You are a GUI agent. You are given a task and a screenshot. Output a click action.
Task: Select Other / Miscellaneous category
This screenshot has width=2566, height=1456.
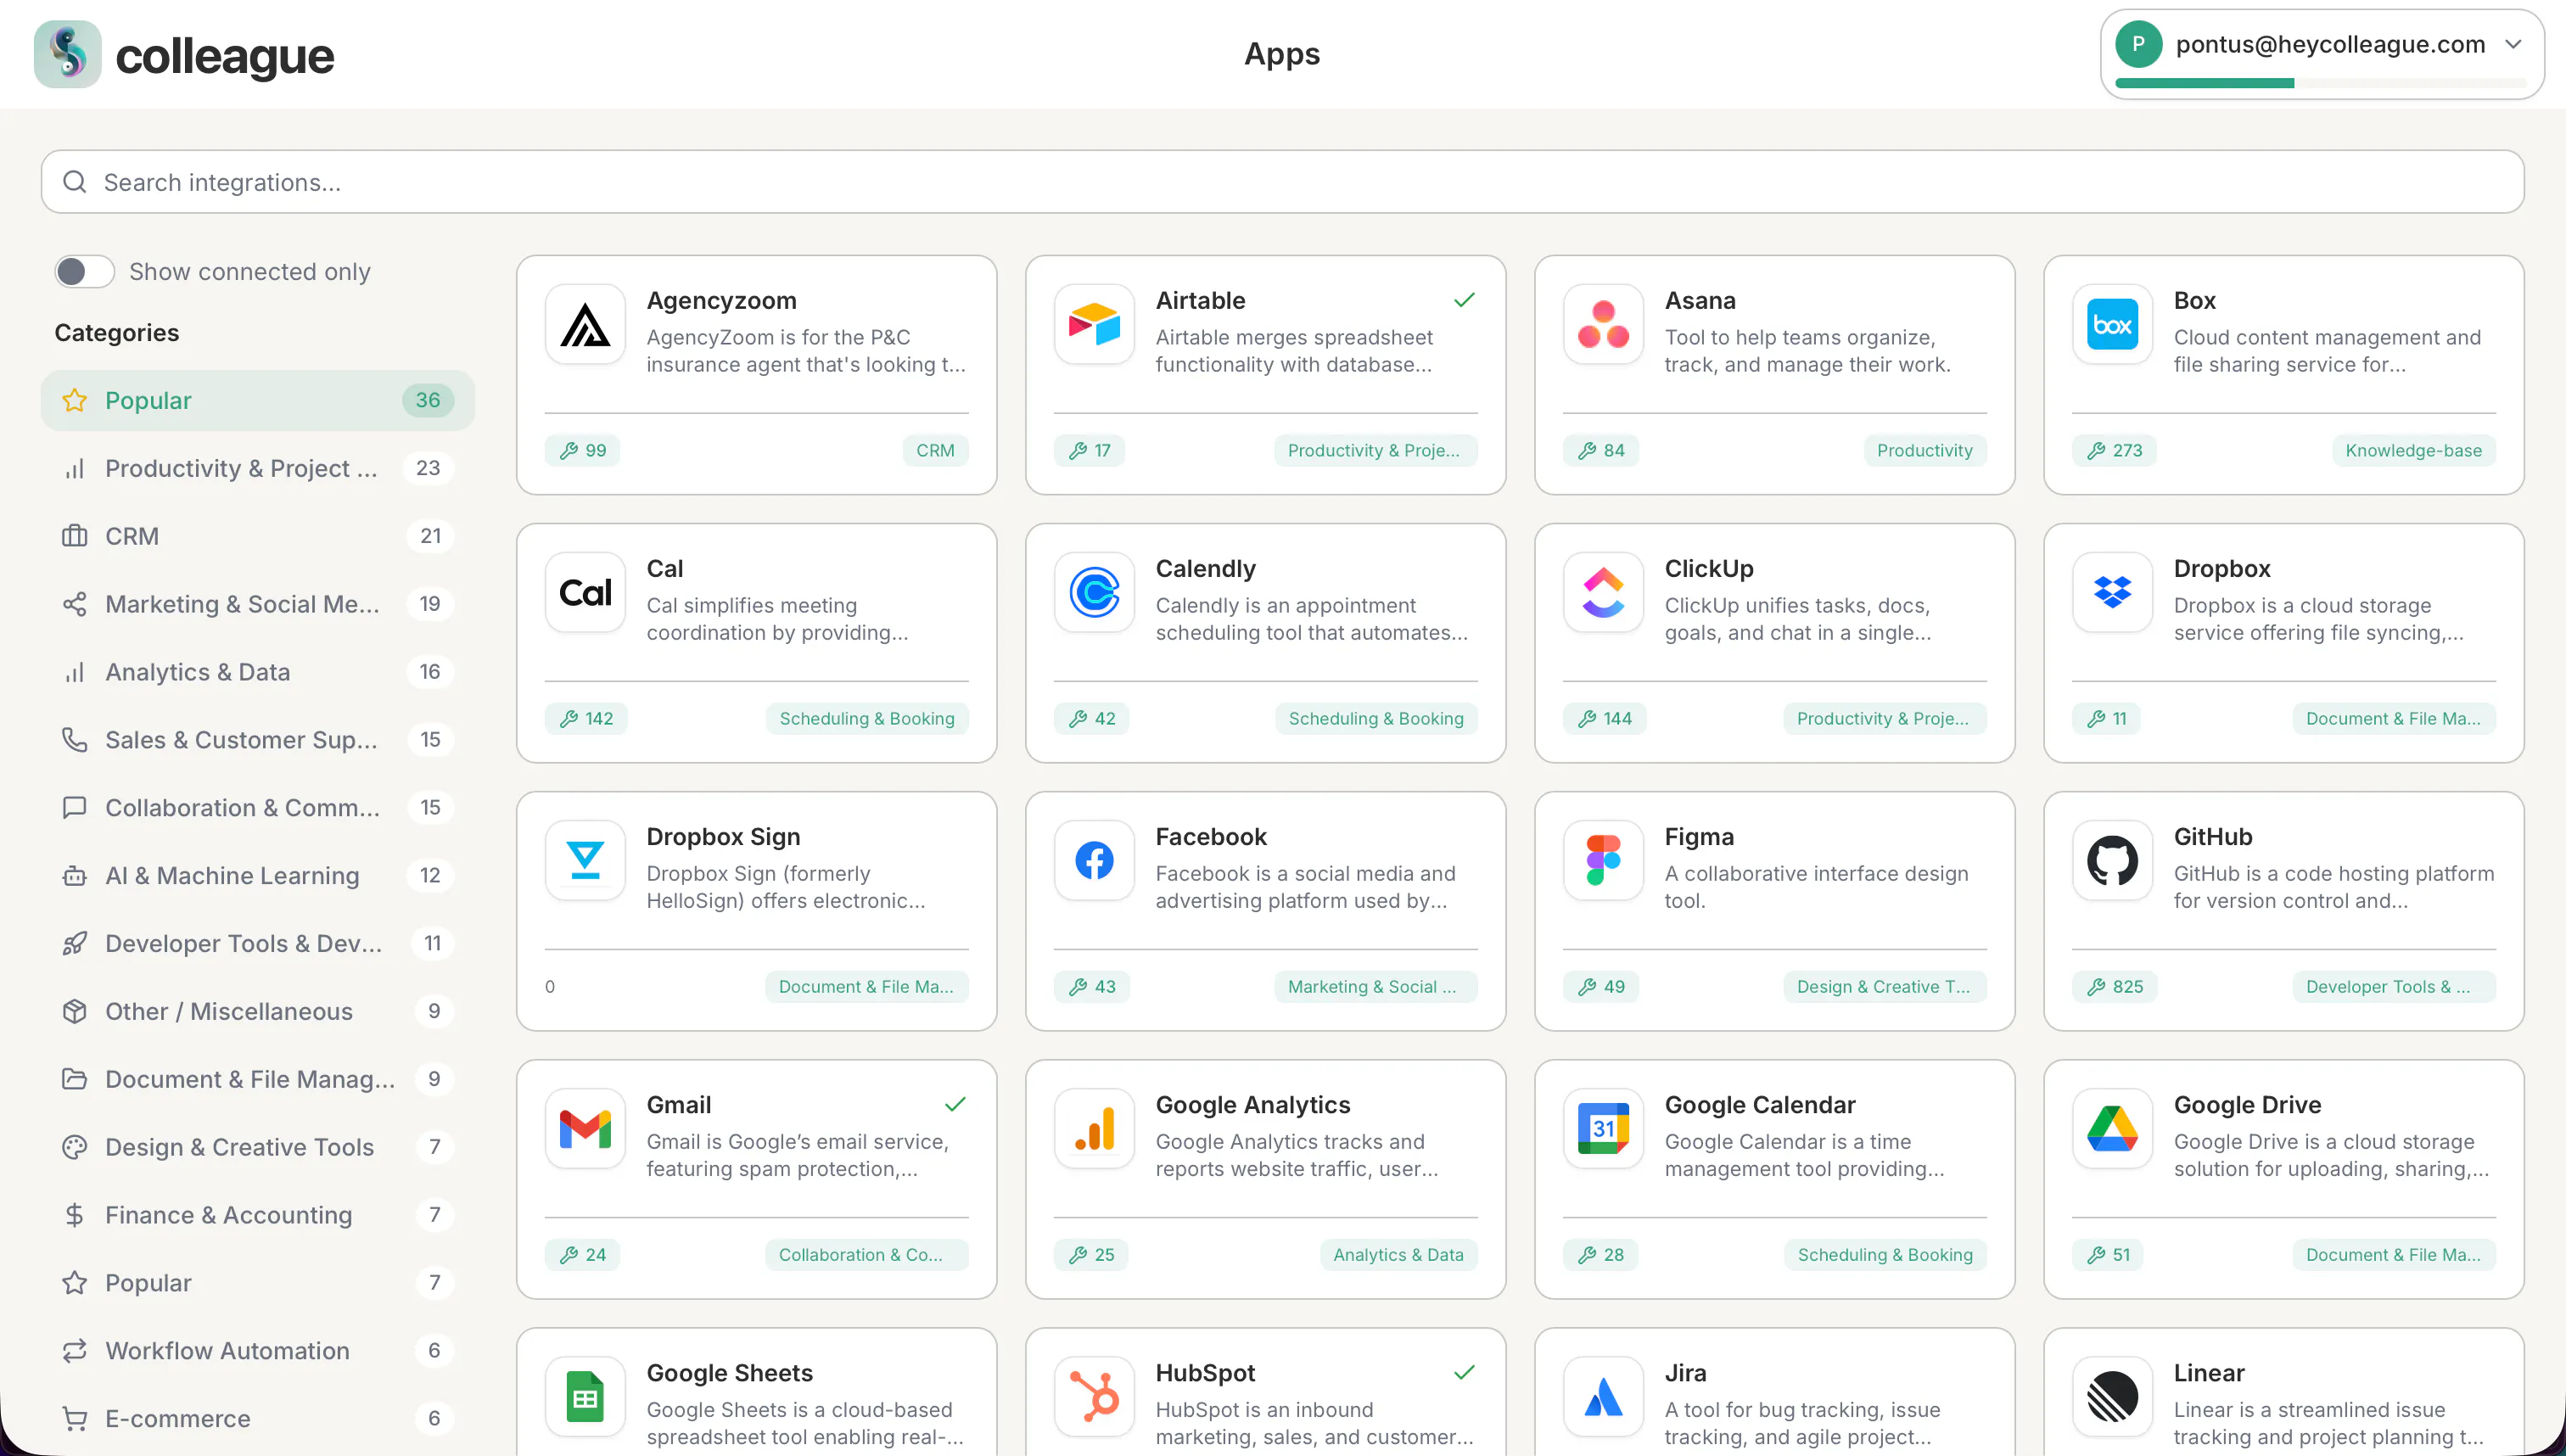tap(258, 1012)
